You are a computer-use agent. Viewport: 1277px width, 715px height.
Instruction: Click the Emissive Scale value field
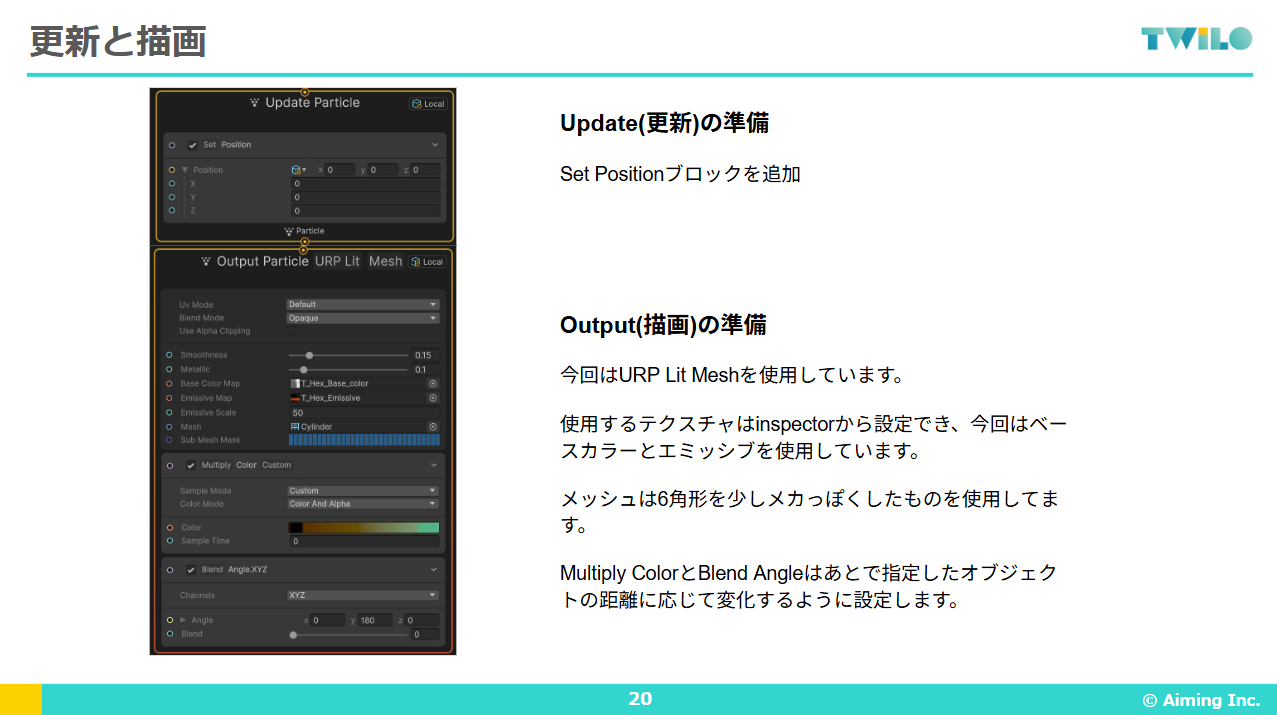point(364,412)
